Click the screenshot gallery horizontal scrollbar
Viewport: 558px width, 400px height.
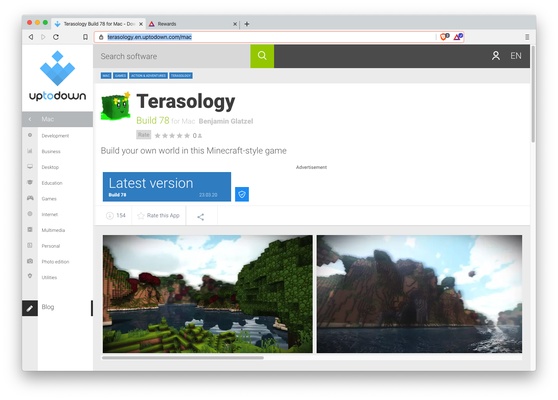click(183, 358)
